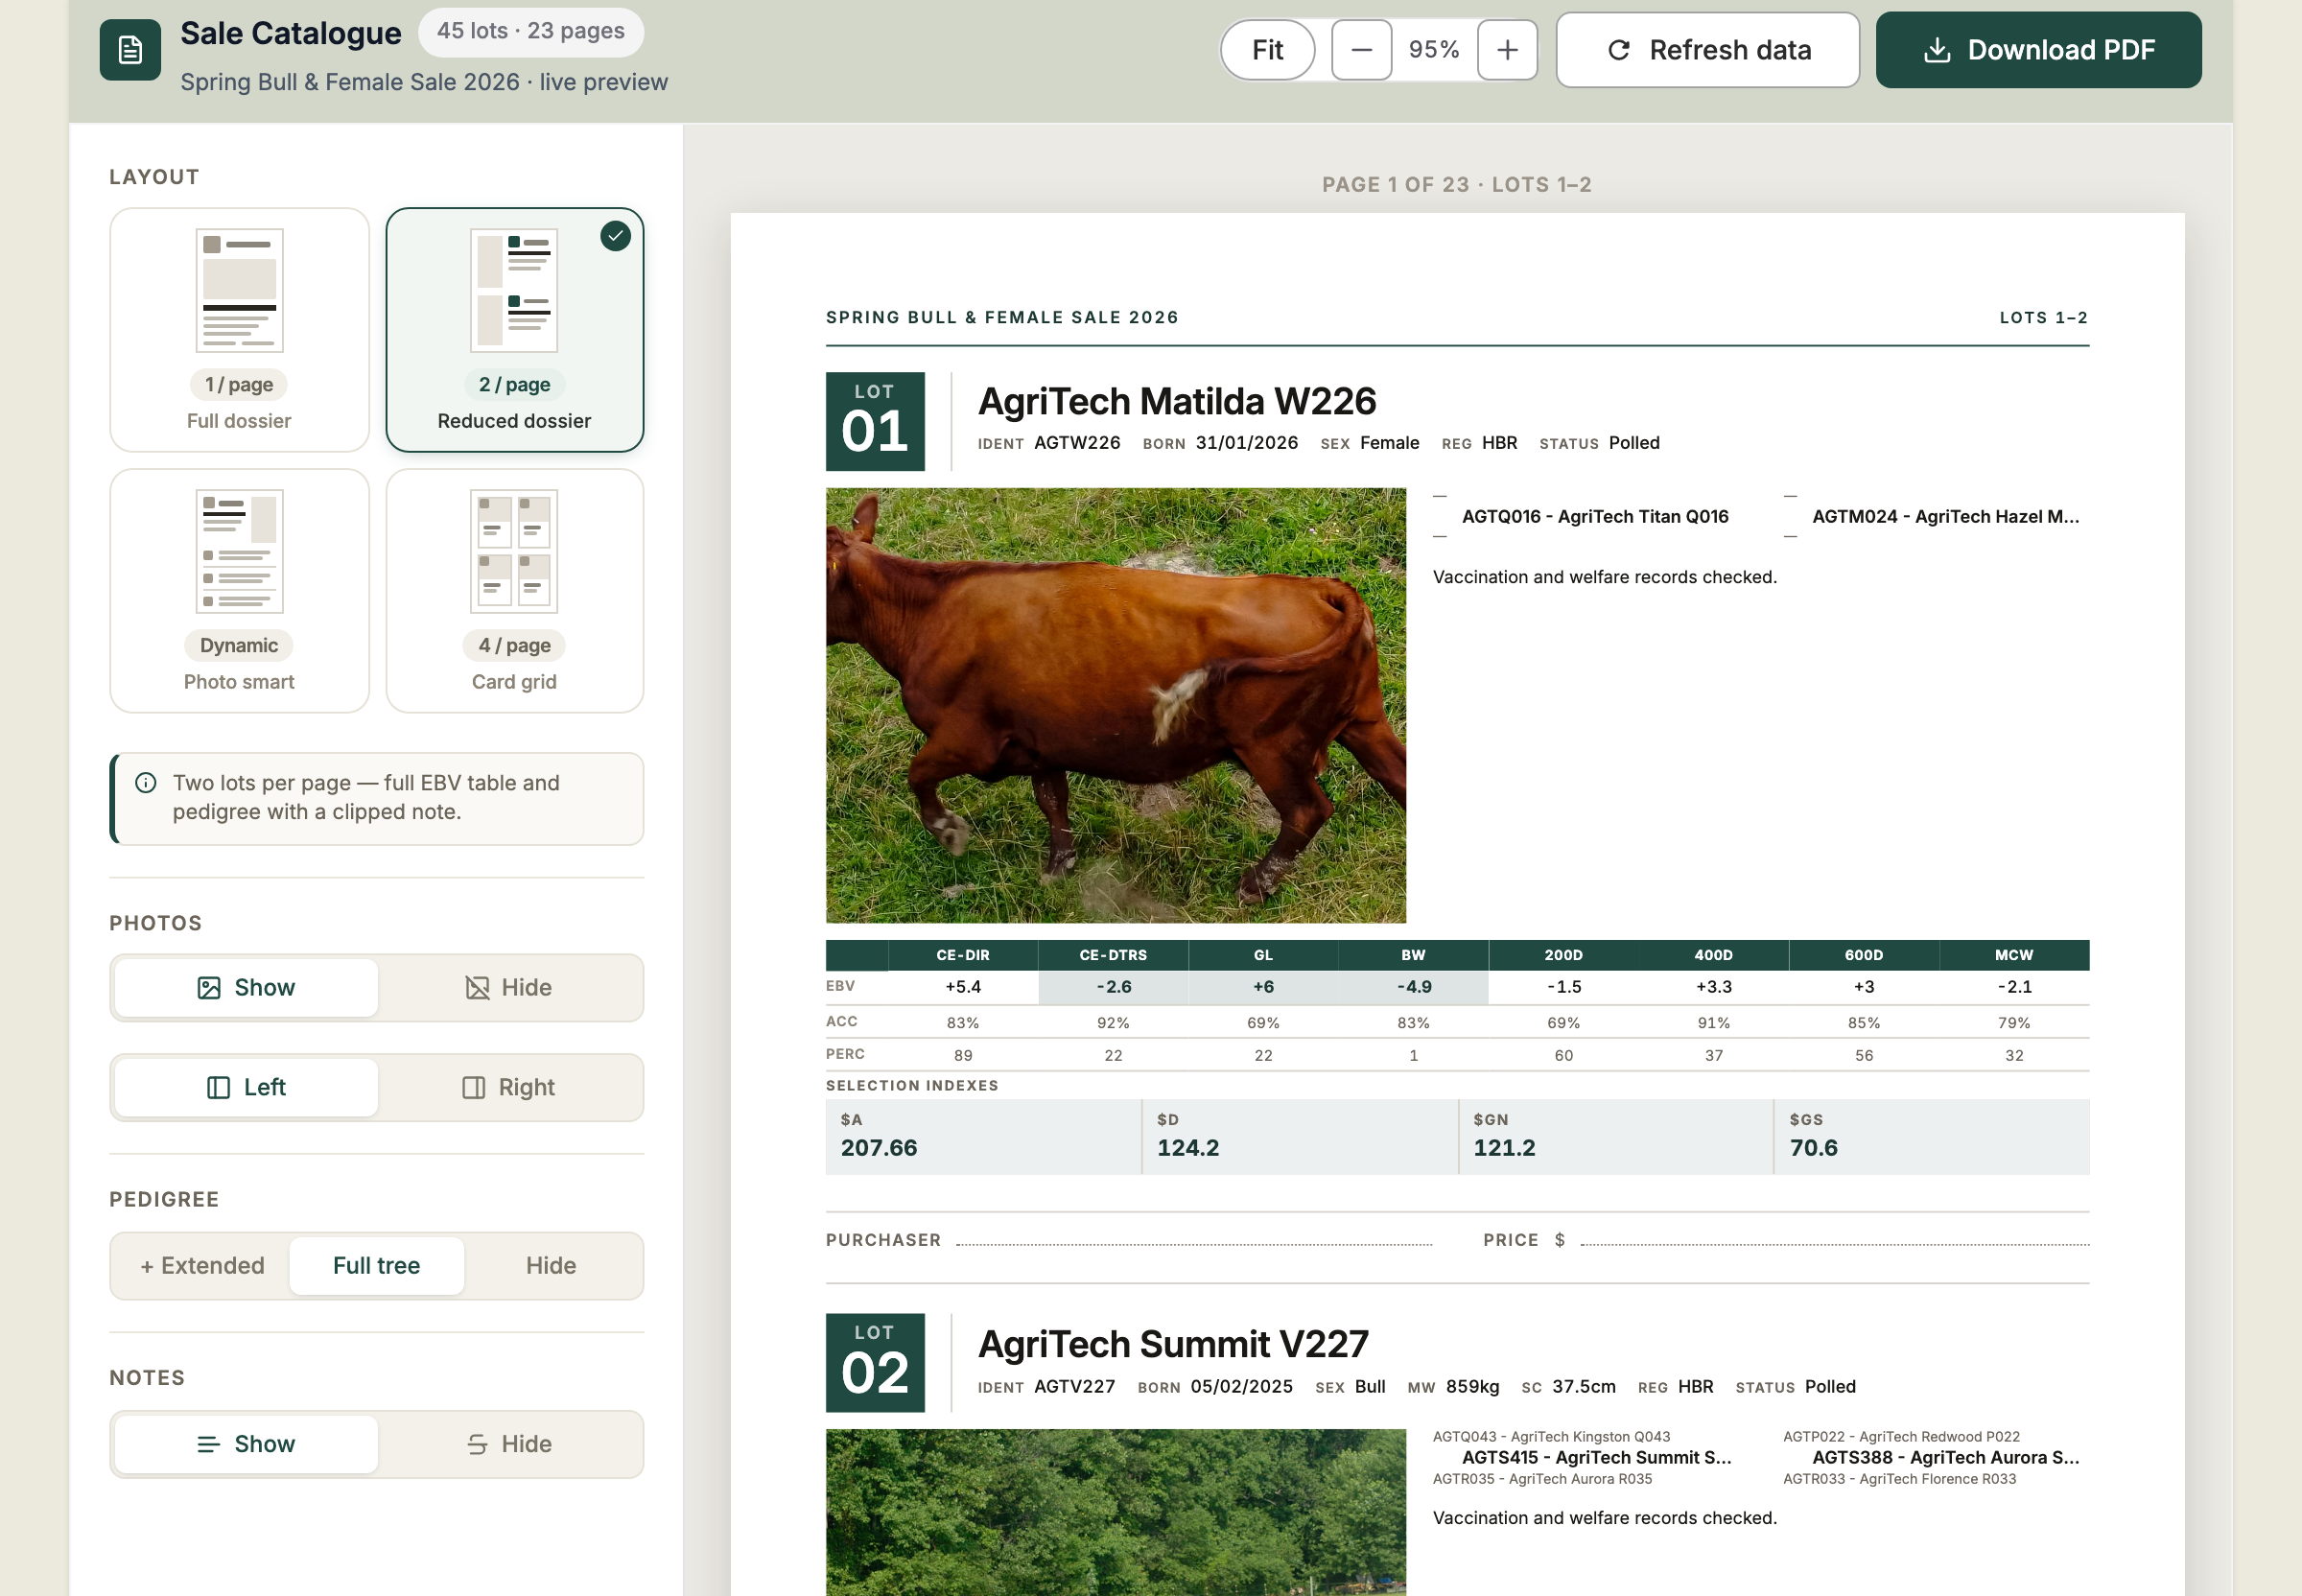Screen dimensions: 2302x1596
Task: Click the $A index value 207.66
Action: point(879,1148)
